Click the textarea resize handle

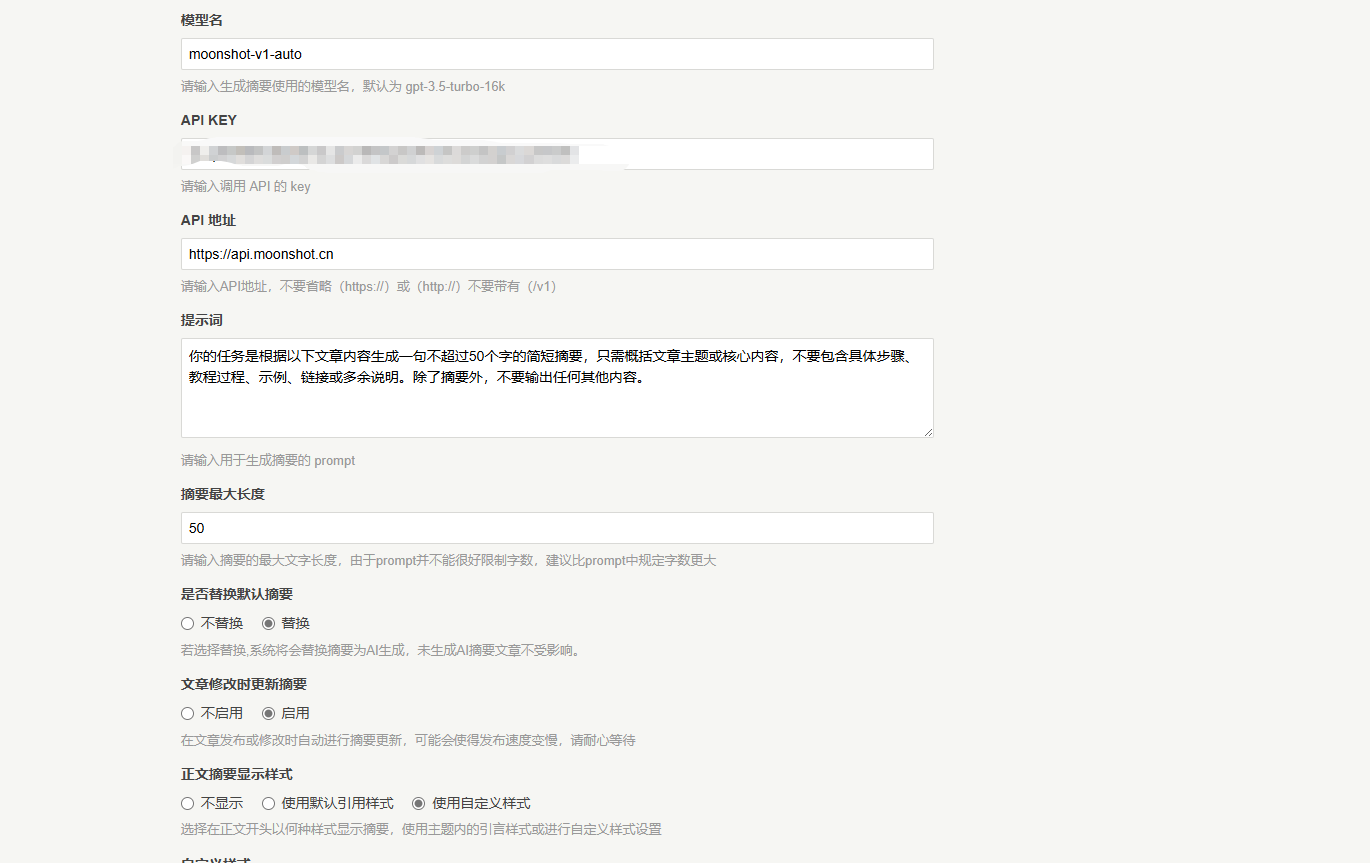(928, 431)
